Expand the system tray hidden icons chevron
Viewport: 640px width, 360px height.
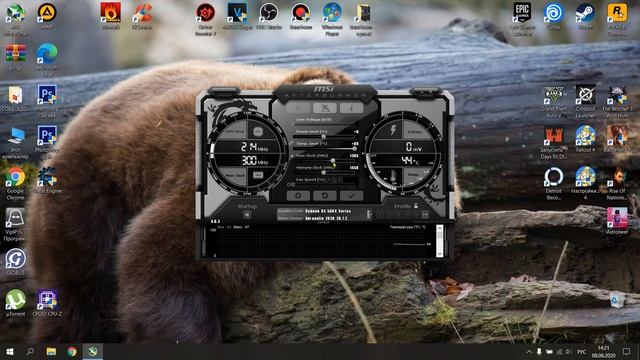pyautogui.click(x=529, y=351)
